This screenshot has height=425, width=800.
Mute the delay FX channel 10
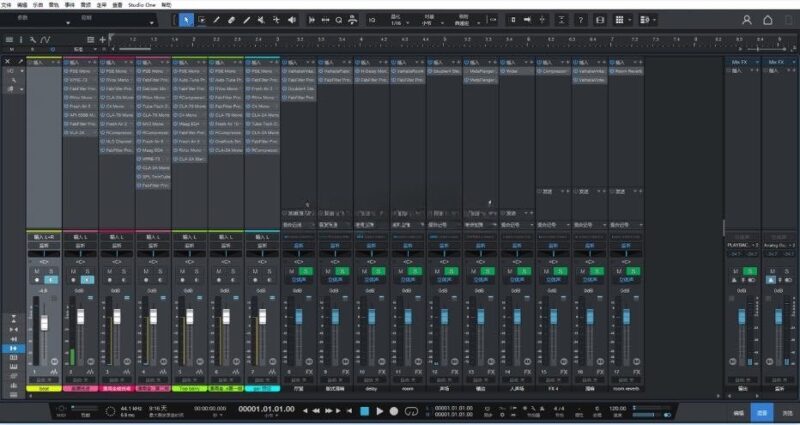point(364,271)
